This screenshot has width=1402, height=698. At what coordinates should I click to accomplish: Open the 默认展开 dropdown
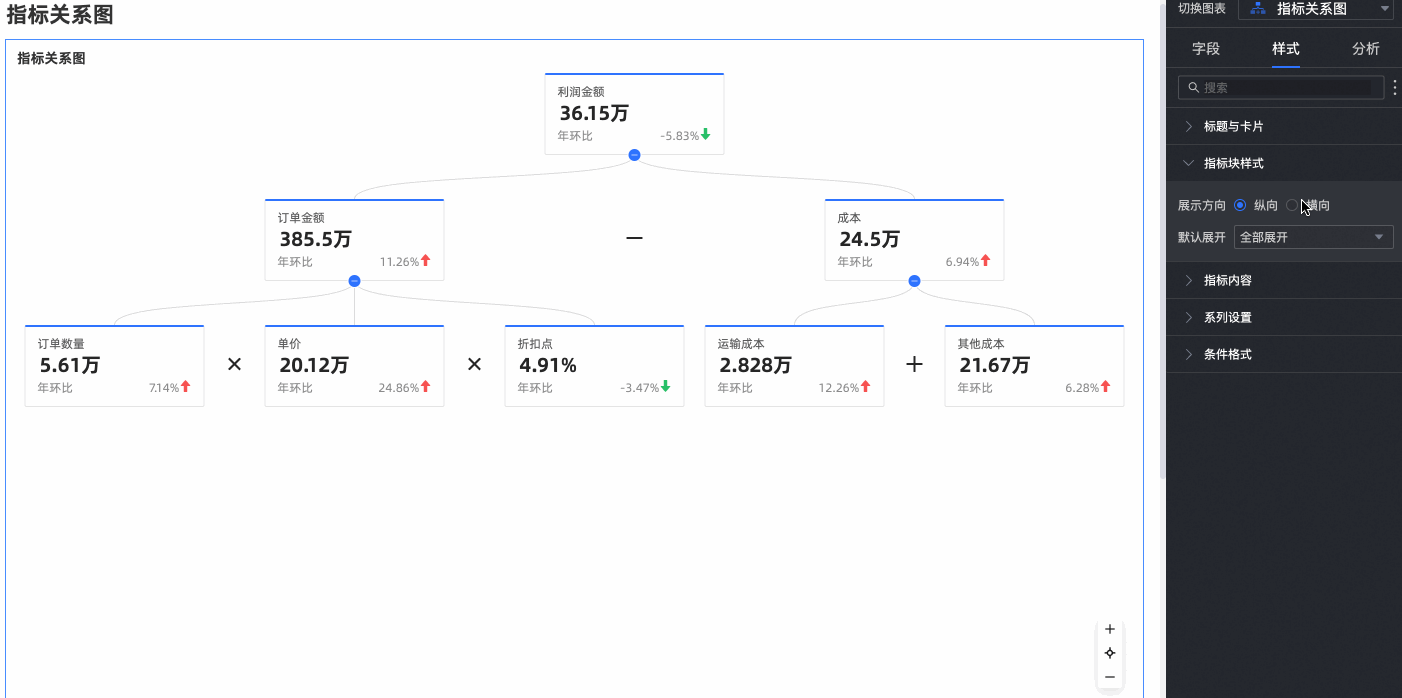pyautogui.click(x=1313, y=237)
